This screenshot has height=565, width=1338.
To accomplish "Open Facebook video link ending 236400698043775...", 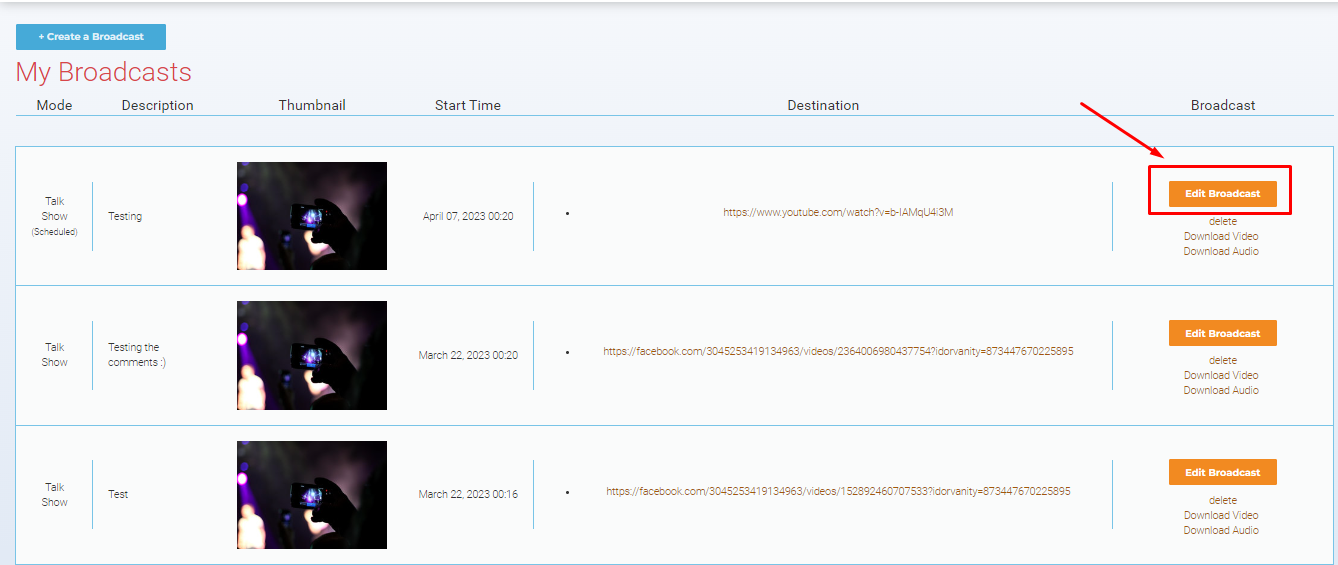I will click(x=838, y=351).
